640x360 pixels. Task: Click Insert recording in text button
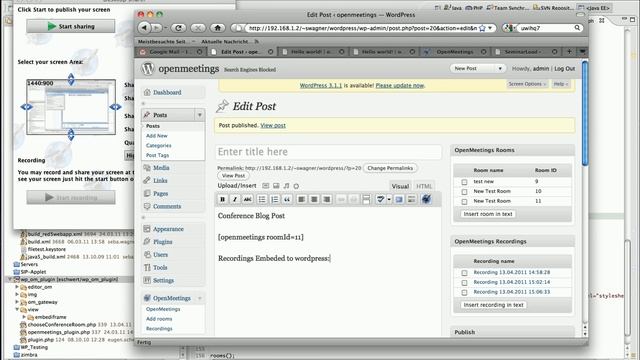[493, 305]
